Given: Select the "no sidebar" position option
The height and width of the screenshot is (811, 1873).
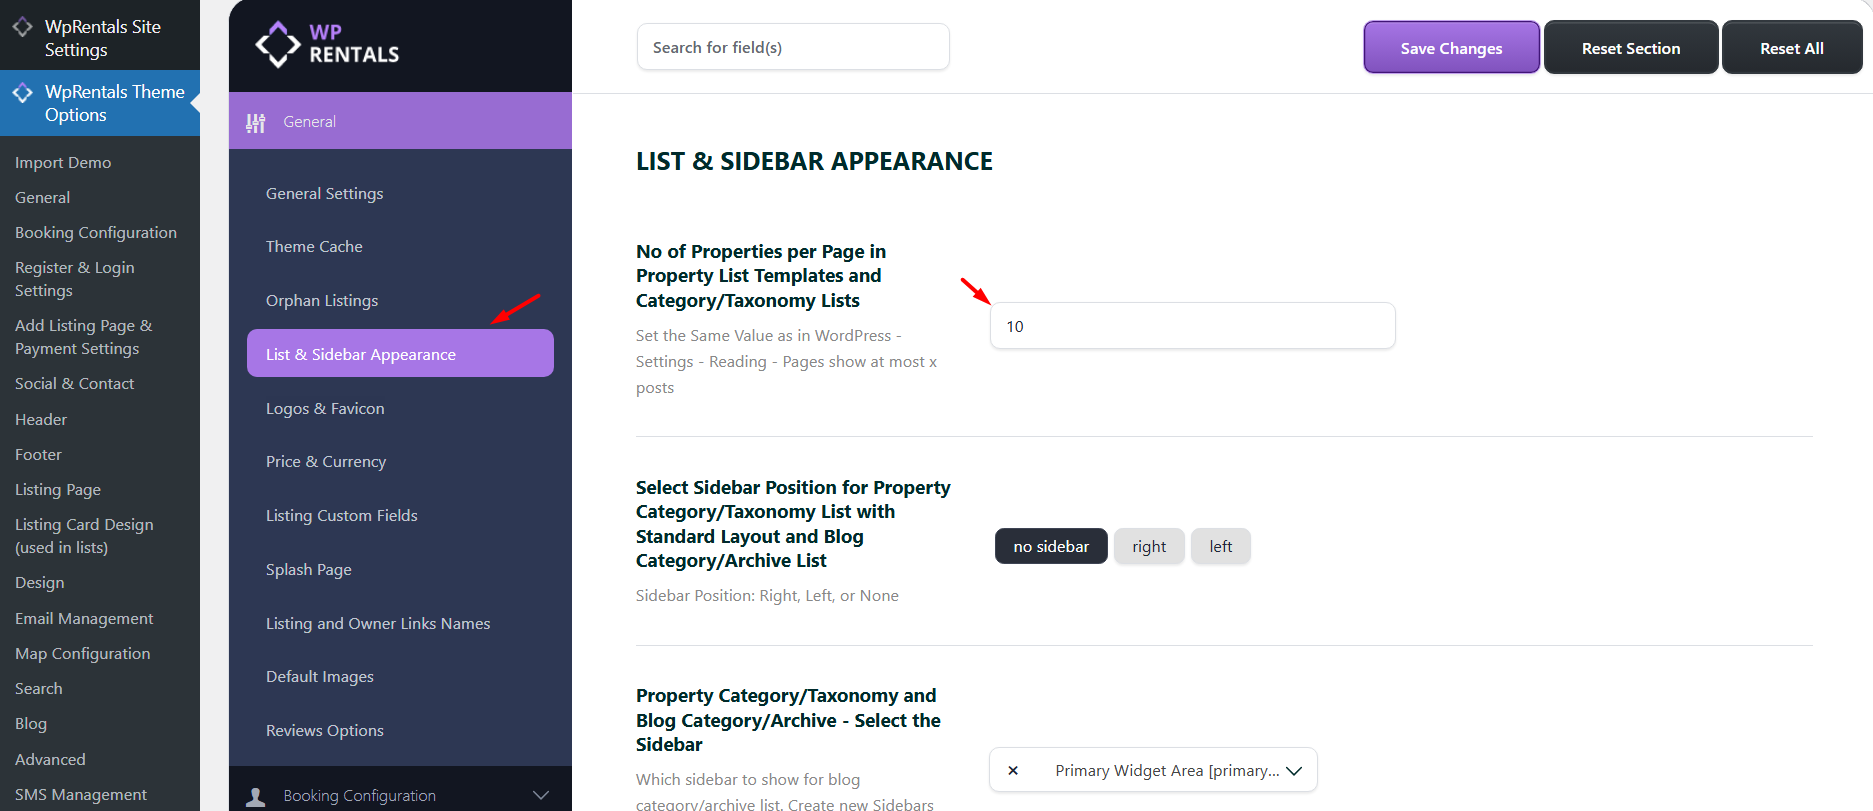Looking at the screenshot, I should [1050, 546].
